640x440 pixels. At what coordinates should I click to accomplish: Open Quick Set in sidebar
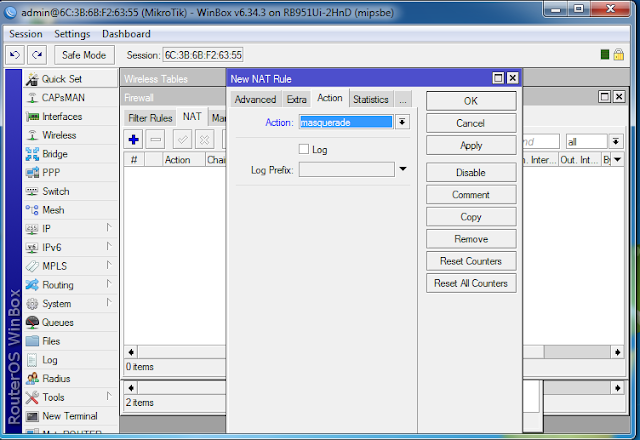[70, 79]
